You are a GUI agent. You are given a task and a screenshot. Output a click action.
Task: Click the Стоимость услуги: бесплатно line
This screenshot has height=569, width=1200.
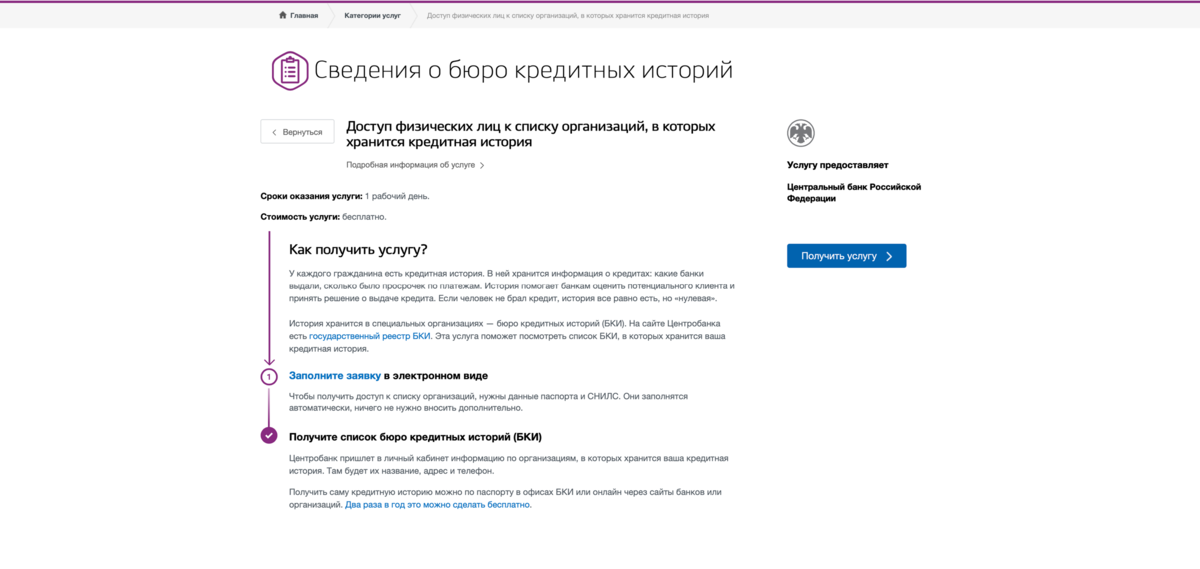(323, 216)
